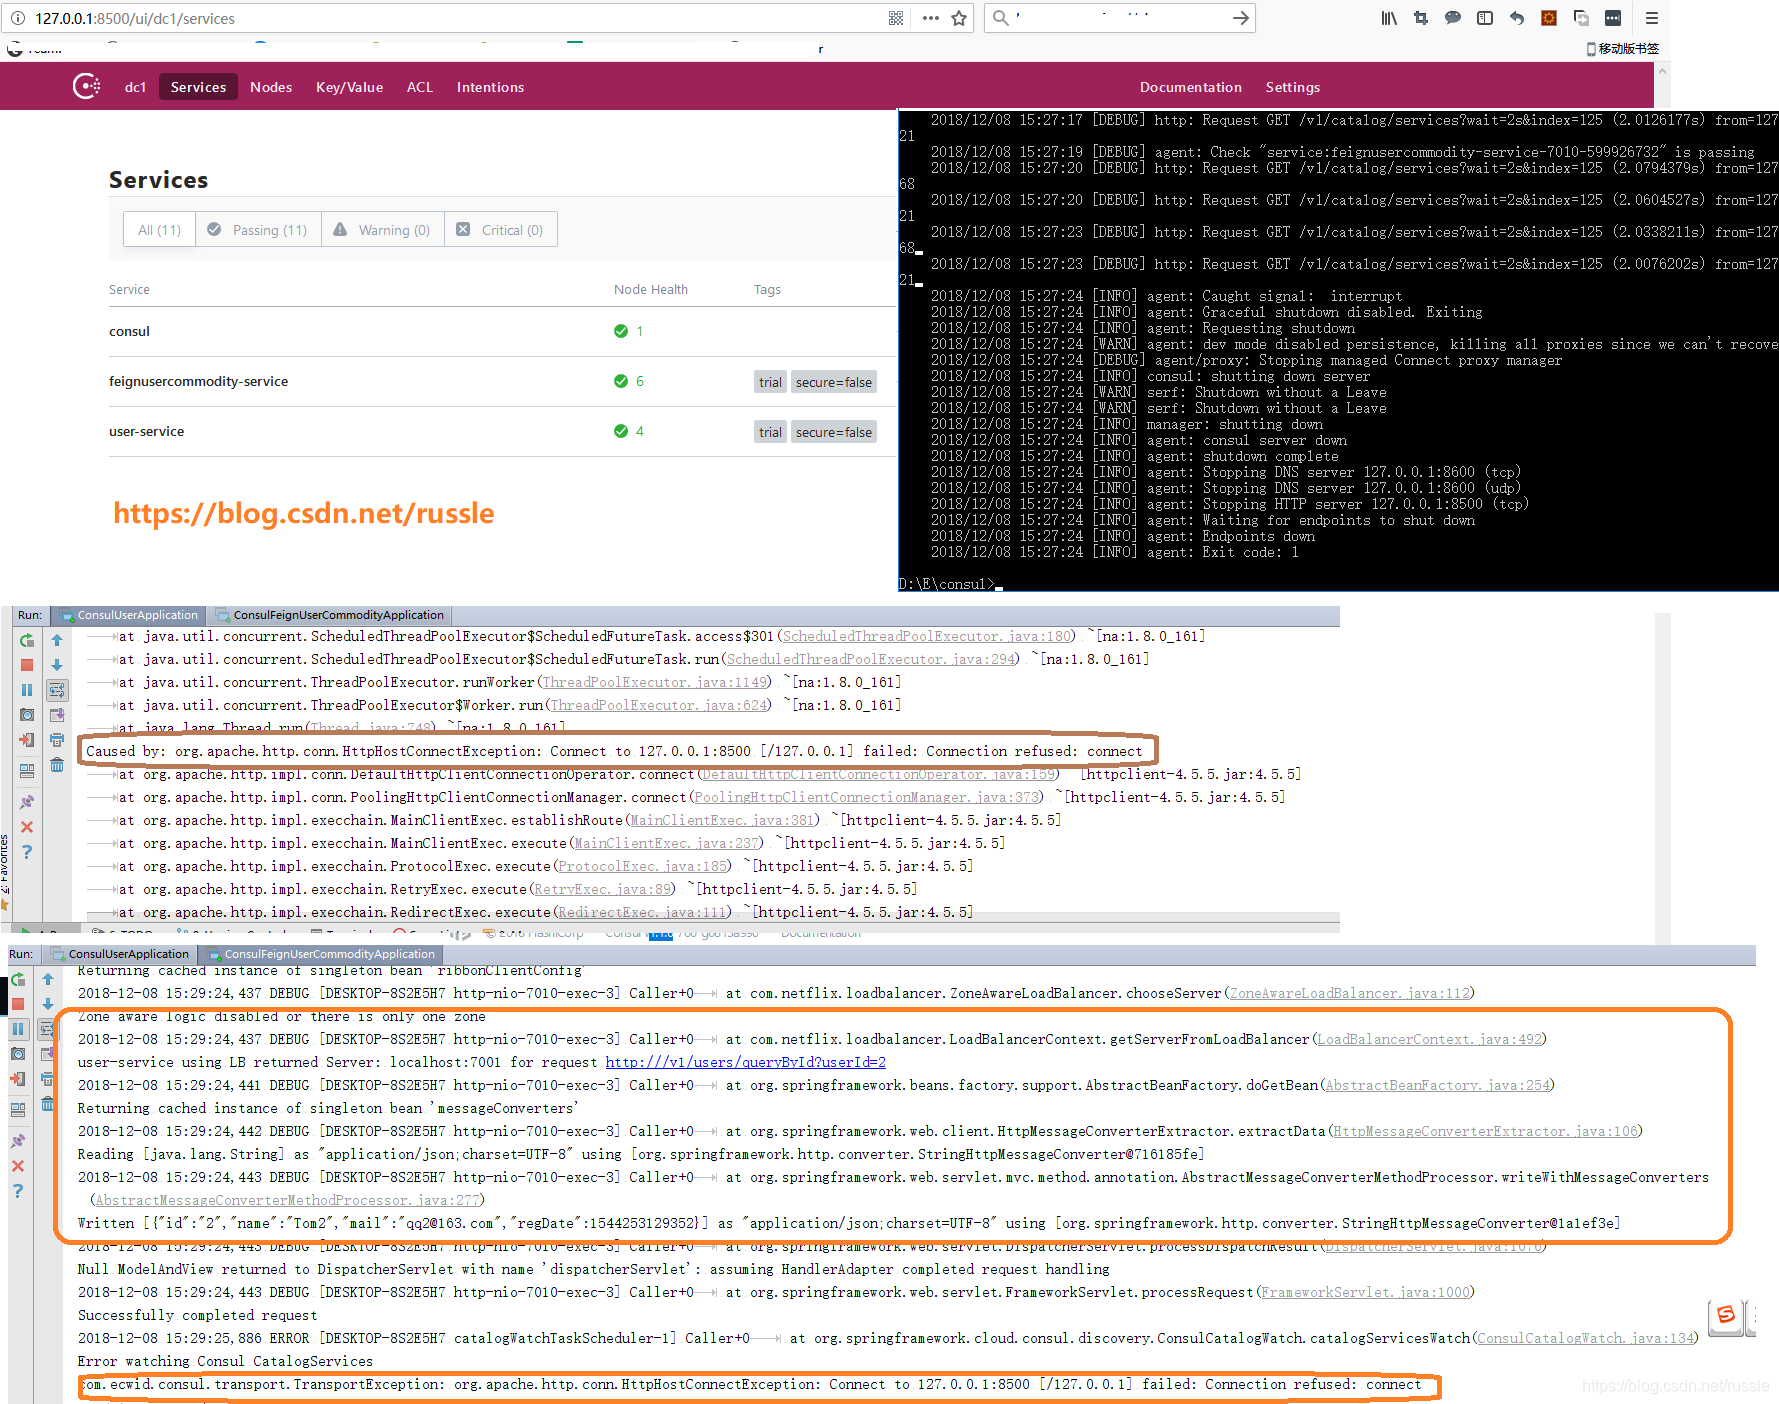Click the search go arrow
Image resolution: width=1779 pixels, height=1404 pixels.
(x=1240, y=18)
